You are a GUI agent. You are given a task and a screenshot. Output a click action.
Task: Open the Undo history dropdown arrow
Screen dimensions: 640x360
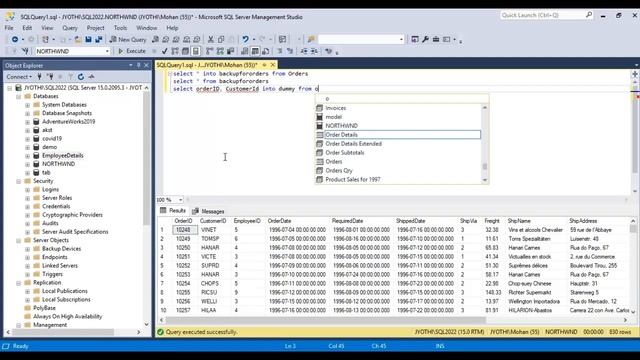[253, 40]
